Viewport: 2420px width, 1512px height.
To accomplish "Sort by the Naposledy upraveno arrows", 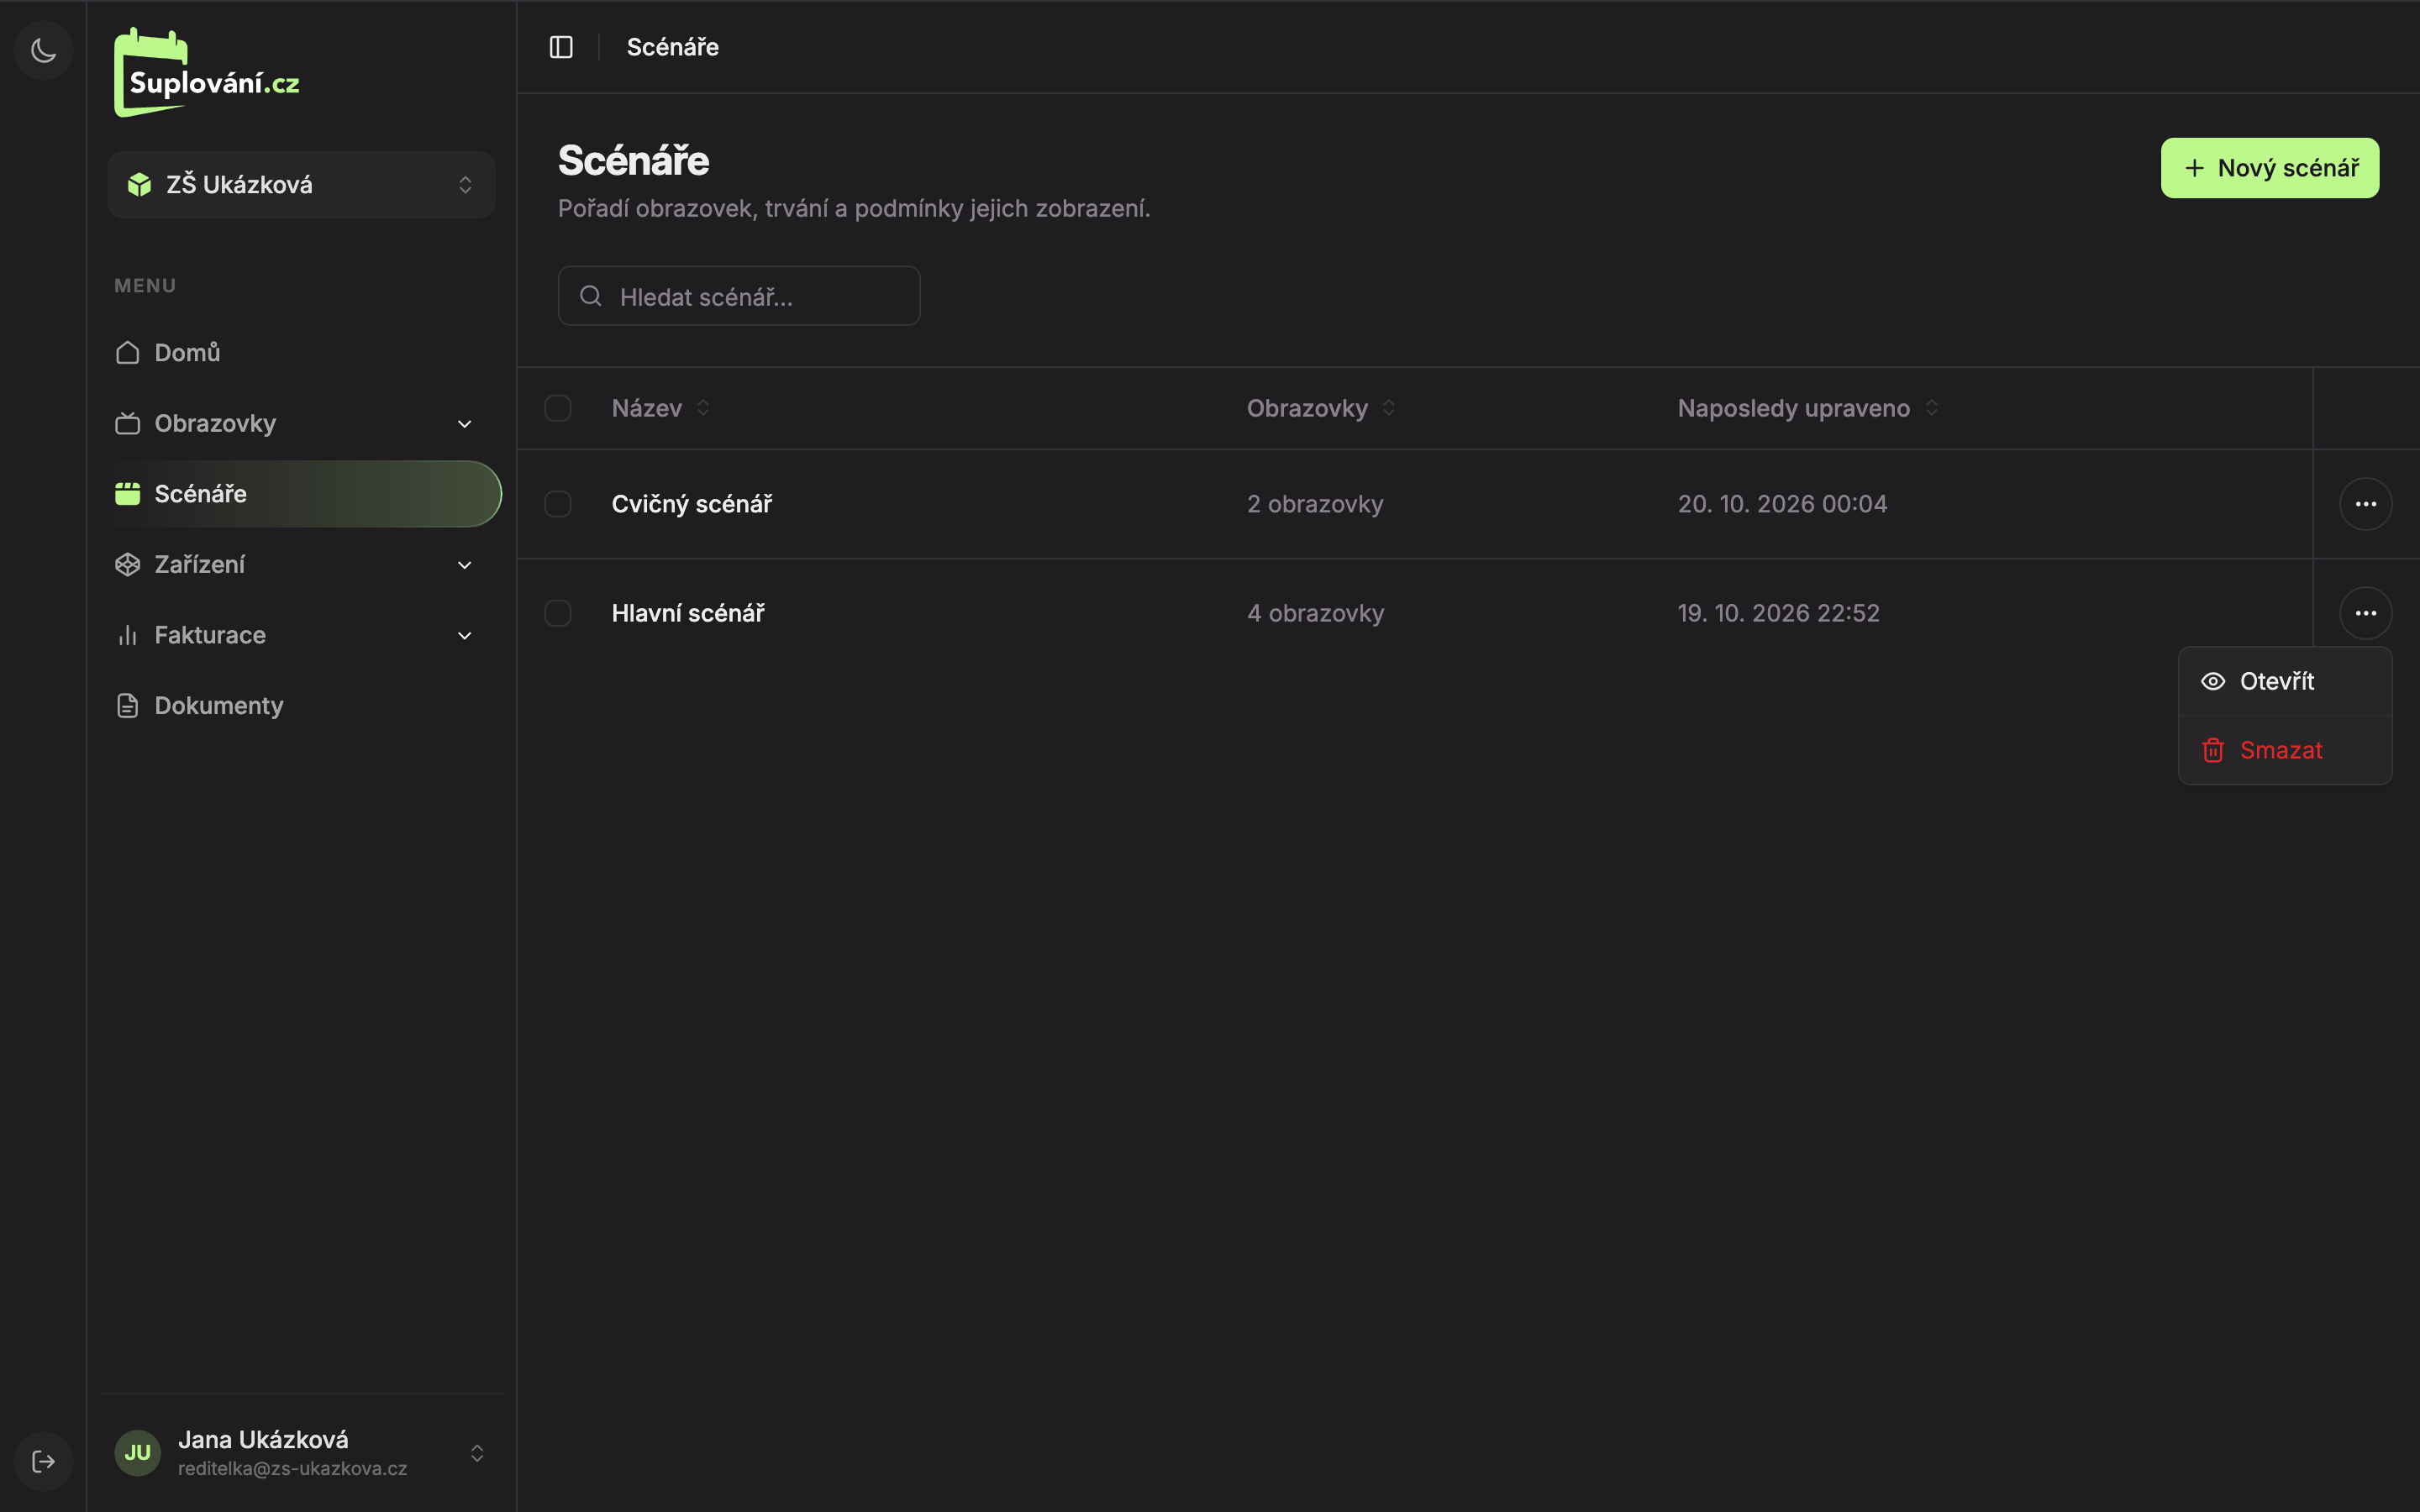I will tap(1932, 408).
